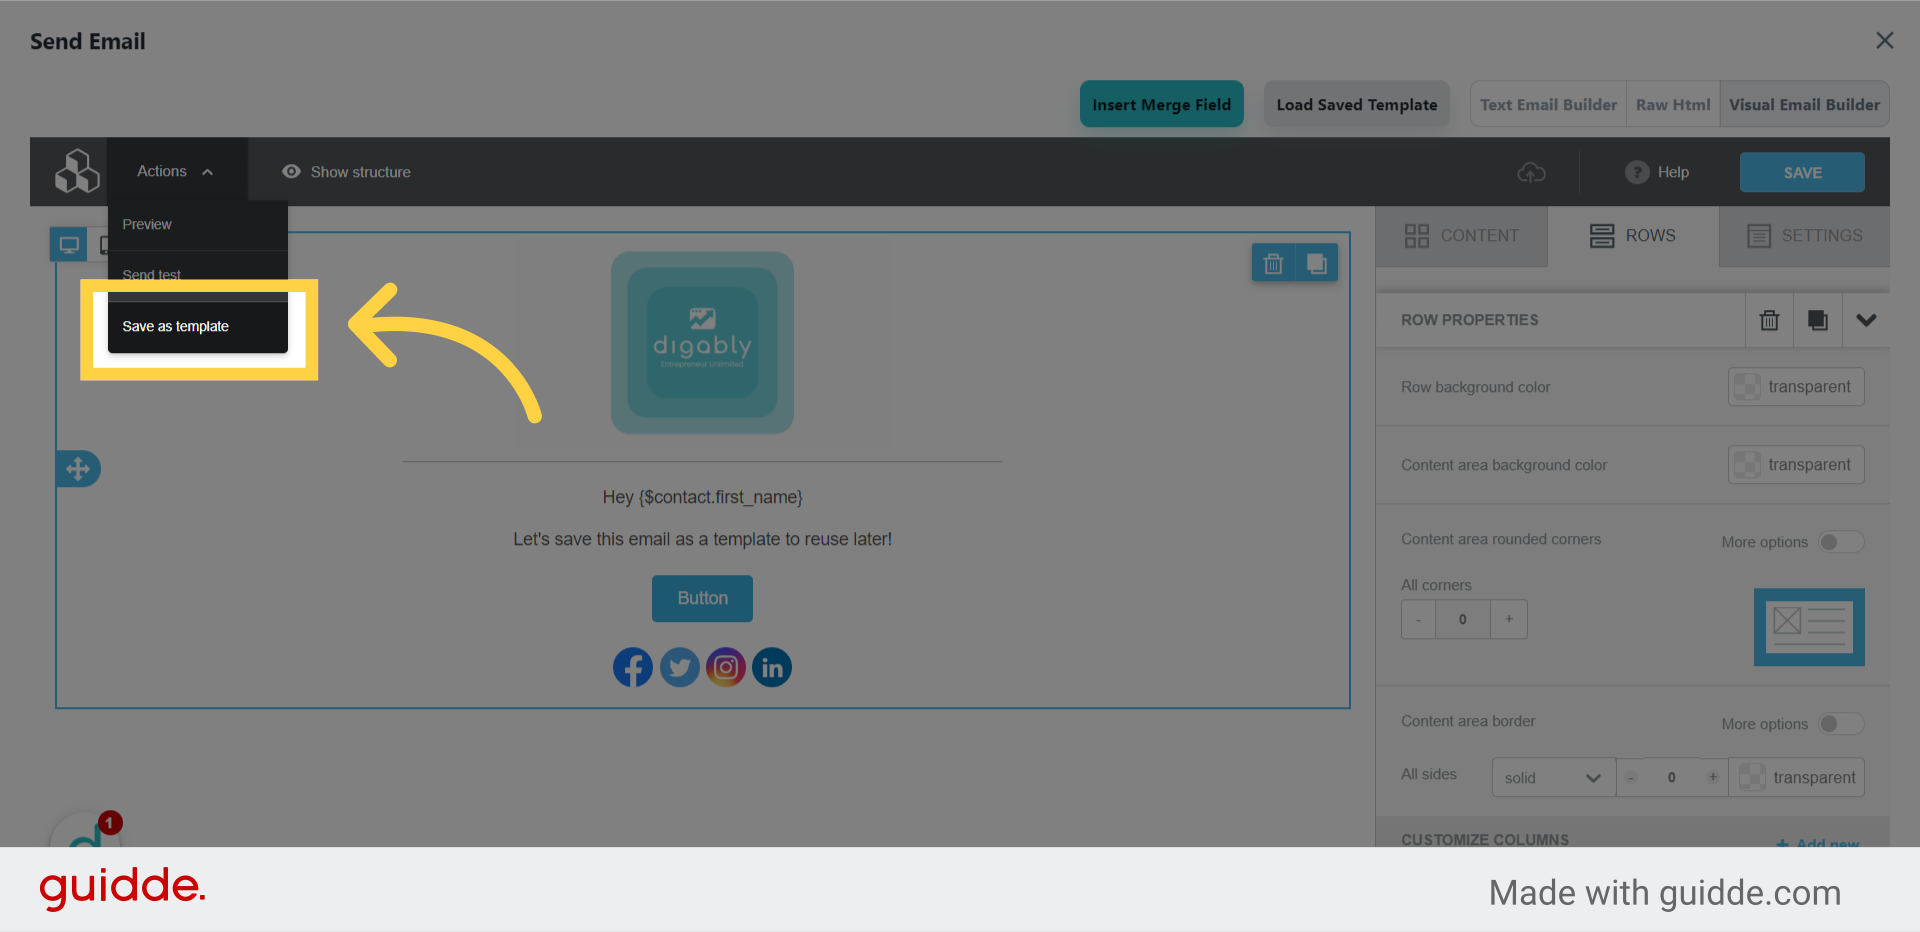The height and width of the screenshot is (932, 1920).
Task: Close the Send Email dialog
Action: 1885,40
